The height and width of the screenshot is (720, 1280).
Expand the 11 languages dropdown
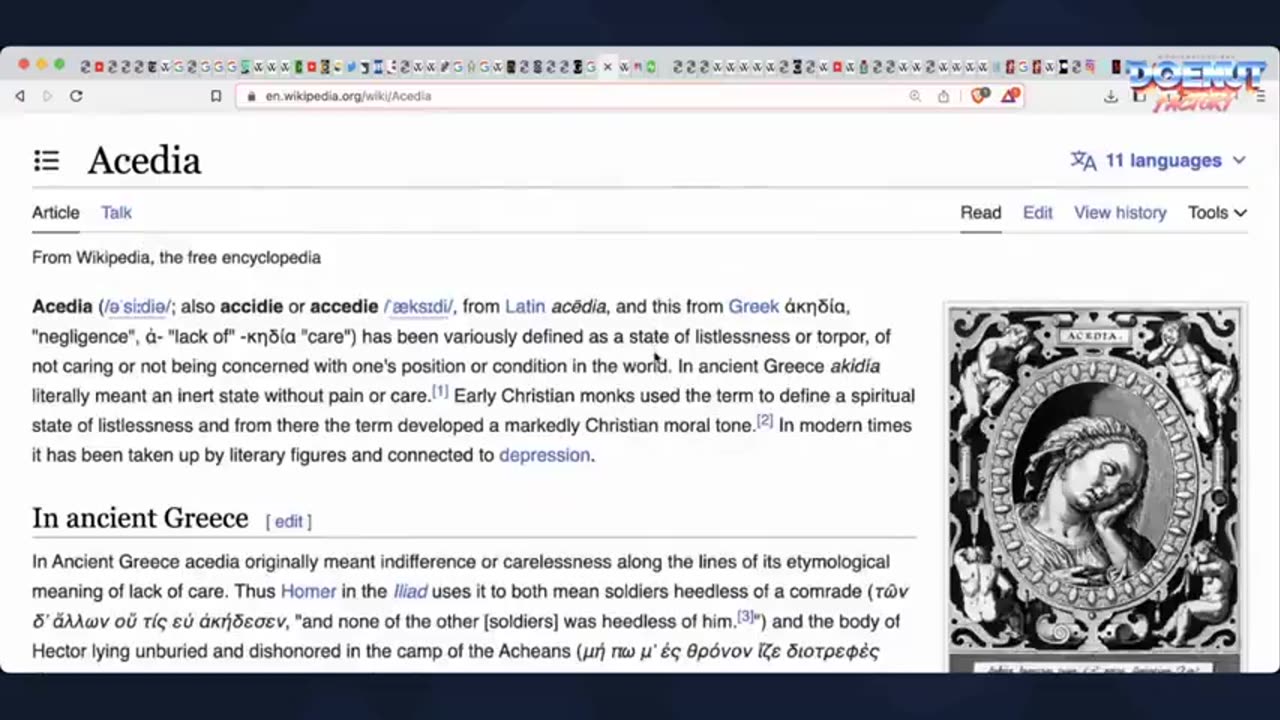pyautogui.click(x=1158, y=160)
